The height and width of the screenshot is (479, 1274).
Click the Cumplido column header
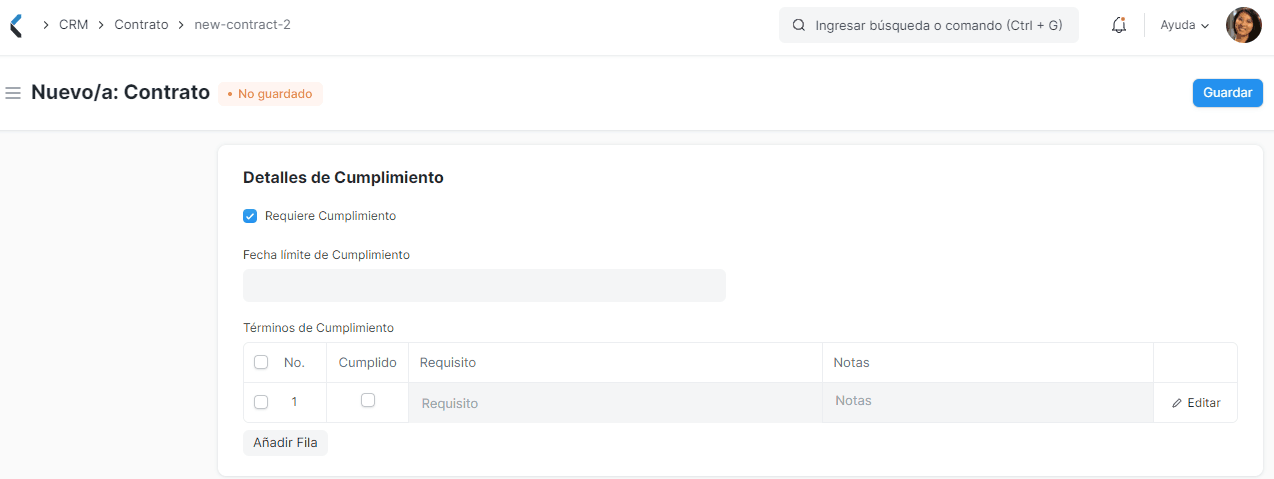tap(368, 362)
